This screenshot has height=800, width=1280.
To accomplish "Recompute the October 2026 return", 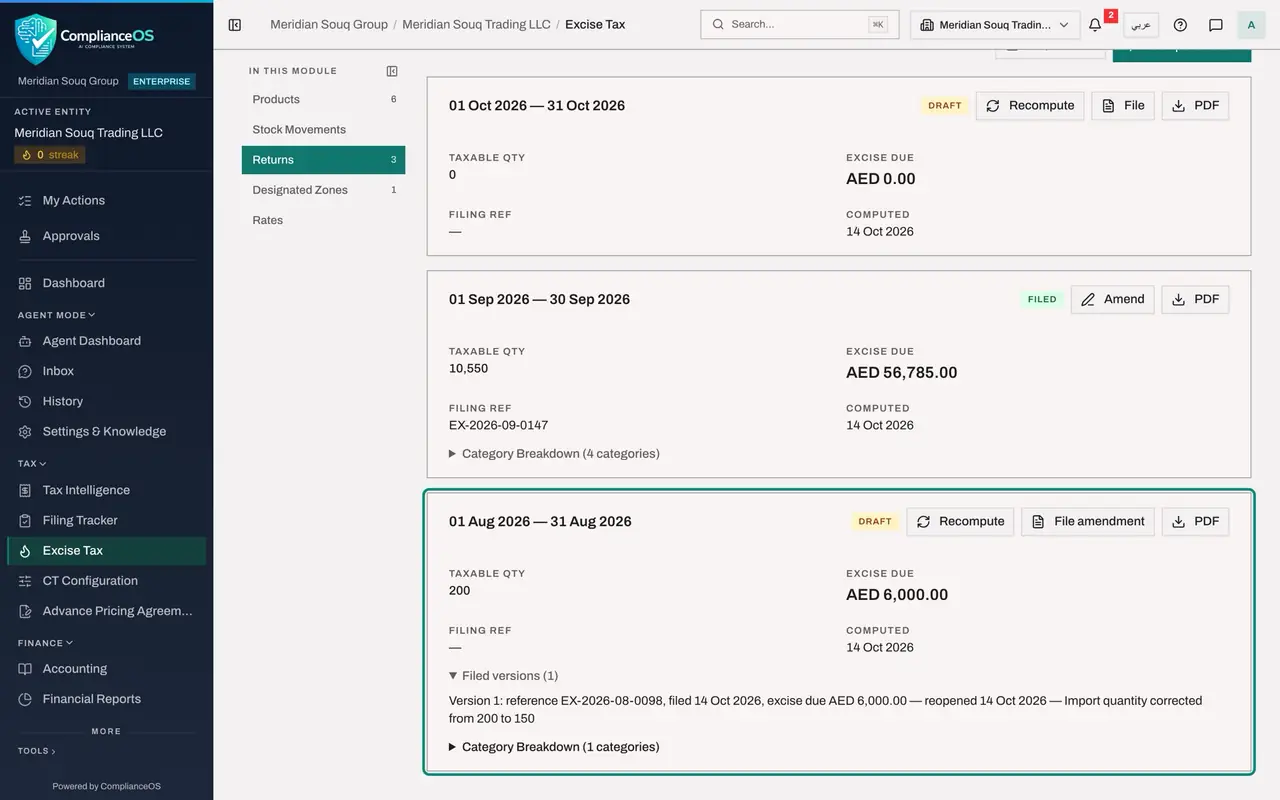I will point(1030,106).
